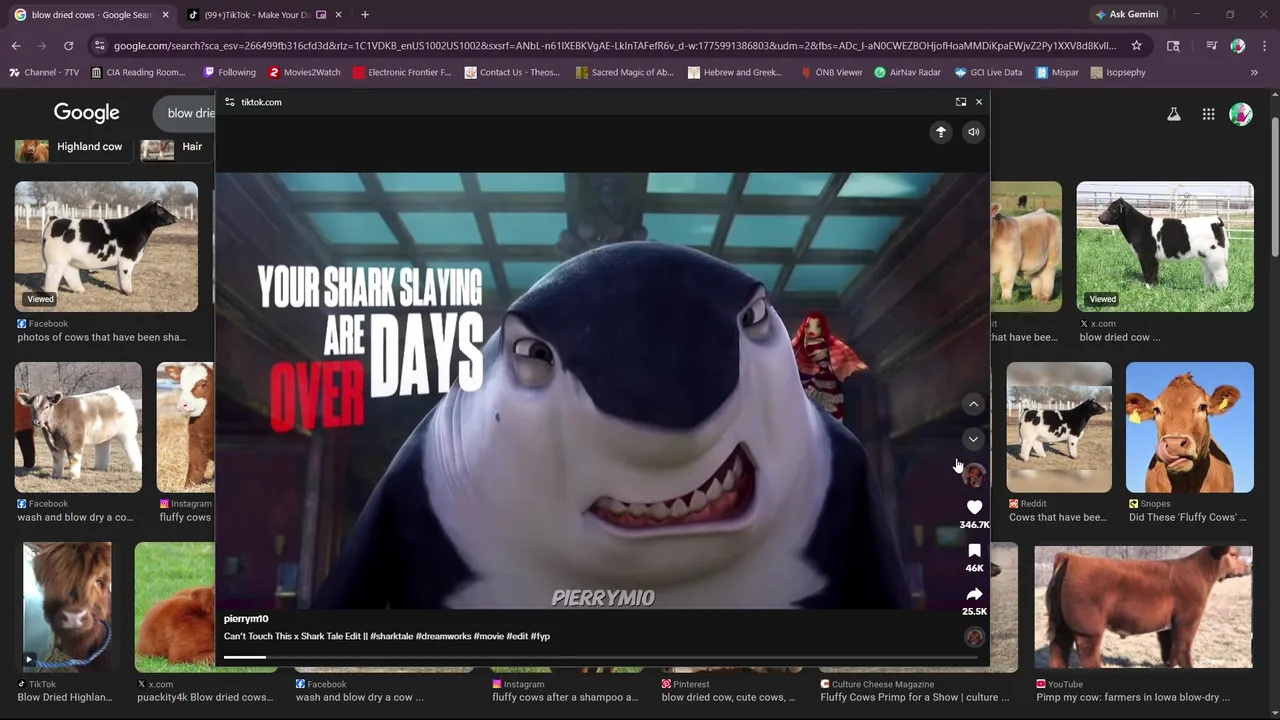The image size is (1280, 720).
Task: Open AirNav Radar bookmark
Action: click(x=907, y=72)
